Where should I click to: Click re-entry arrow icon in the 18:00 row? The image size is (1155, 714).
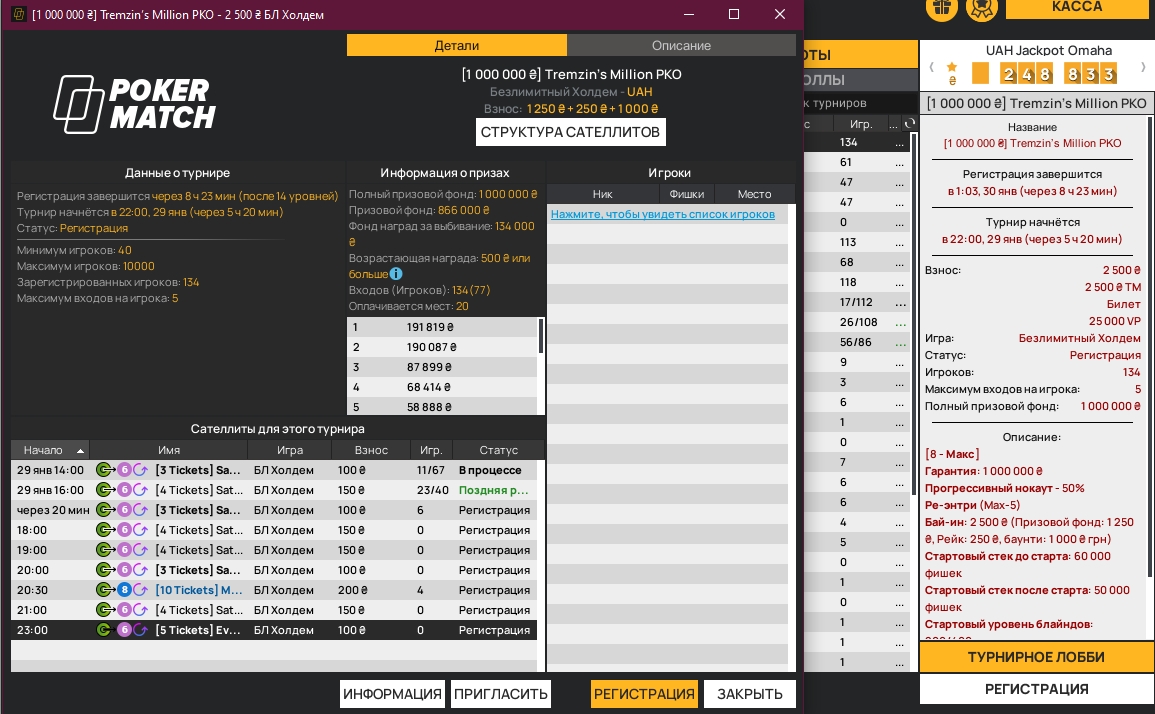[140, 530]
